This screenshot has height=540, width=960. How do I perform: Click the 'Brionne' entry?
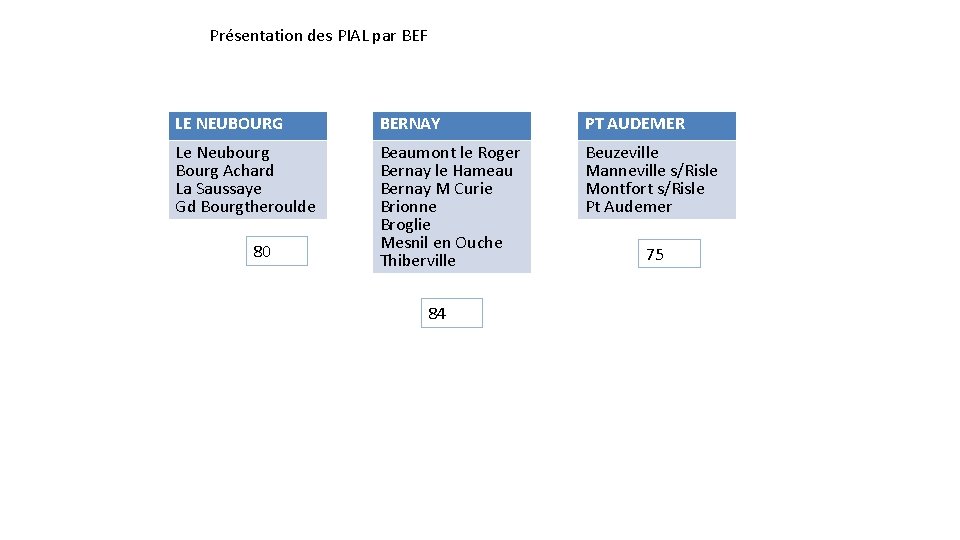click(408, 207)
